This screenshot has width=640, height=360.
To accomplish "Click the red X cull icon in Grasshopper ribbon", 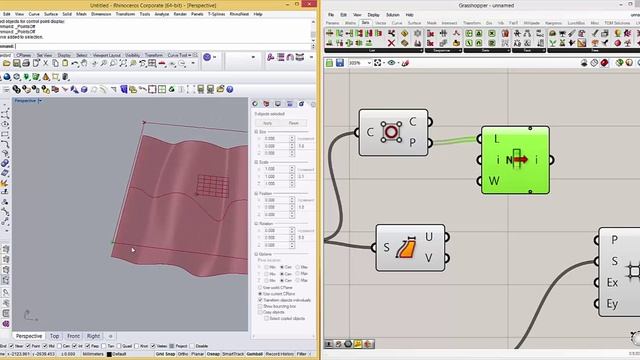I will [x=391, y=42].
